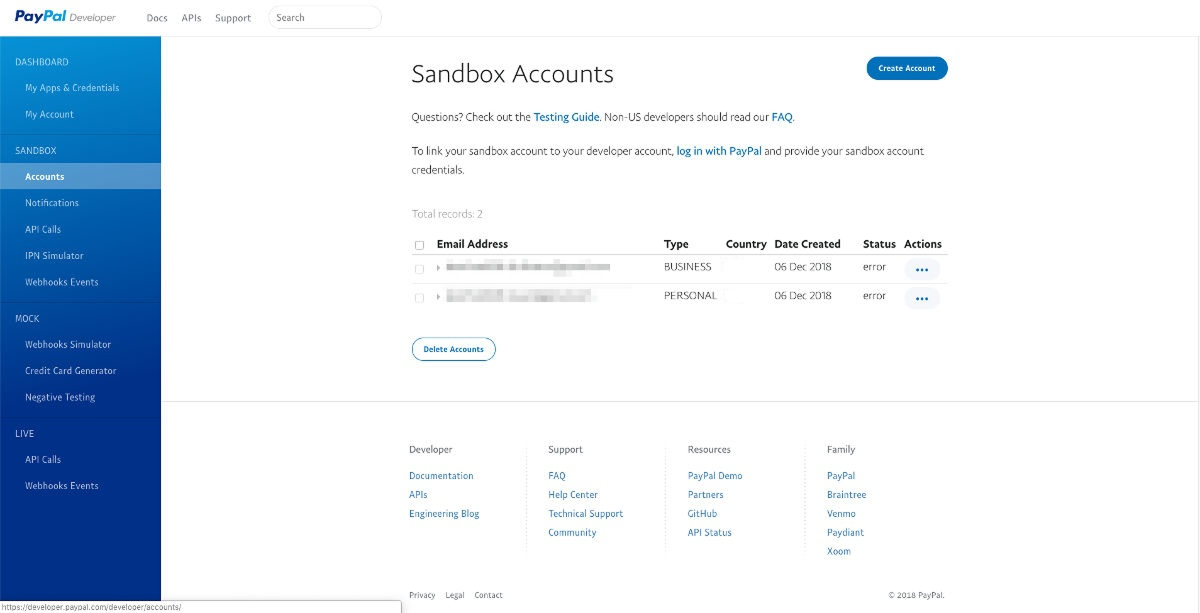The image size is (1200, 613).
Task: Click the 06 Dec 2018 date in BUSINESS row
Action: [x=803, y=267]
